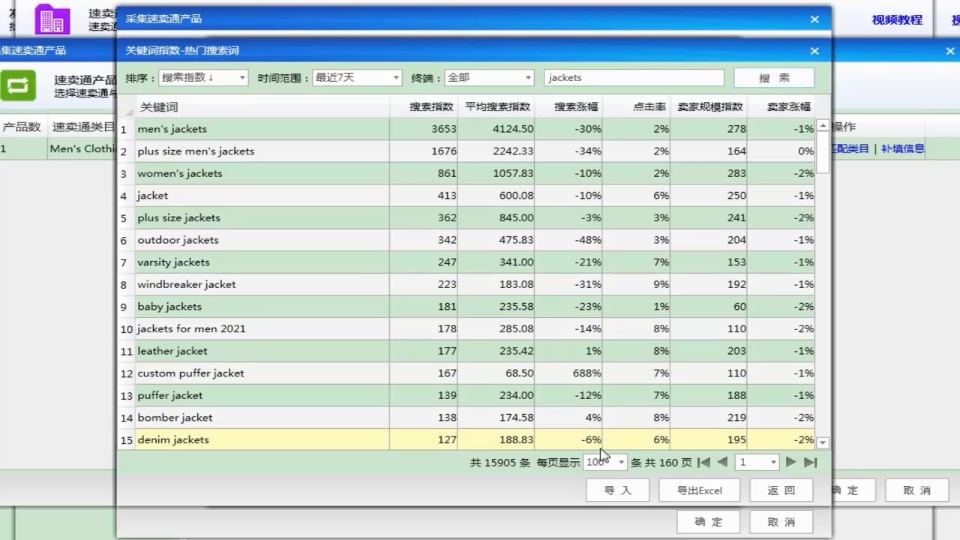This screenshot has height=540, width=960.
Task: Select the "leather jacket" row
Action: (467, 351)
